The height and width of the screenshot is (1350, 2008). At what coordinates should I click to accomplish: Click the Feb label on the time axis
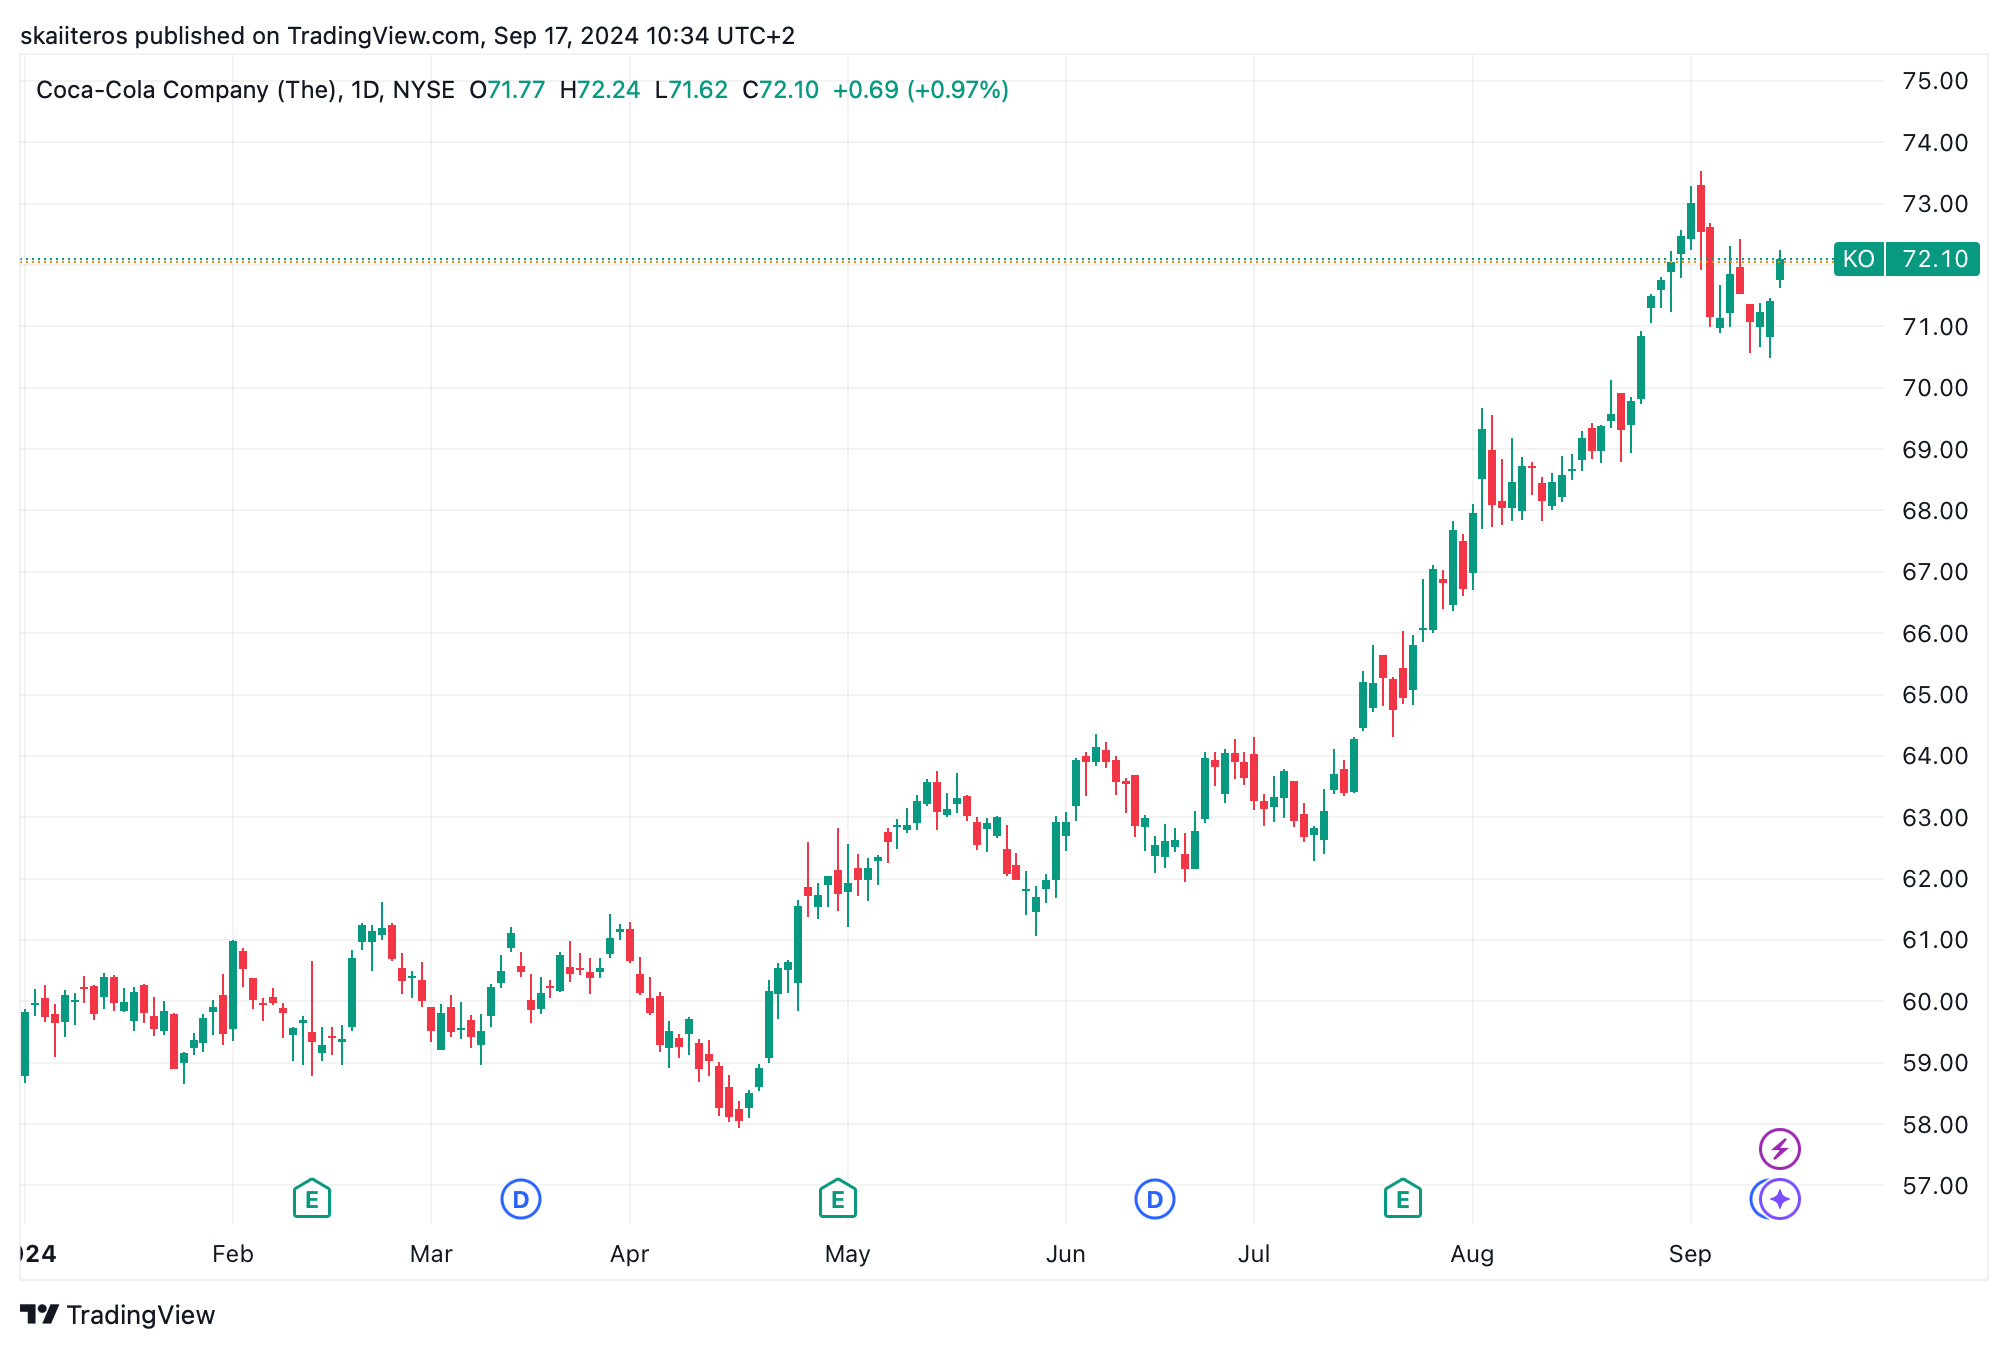click(x=233, y=1254)
